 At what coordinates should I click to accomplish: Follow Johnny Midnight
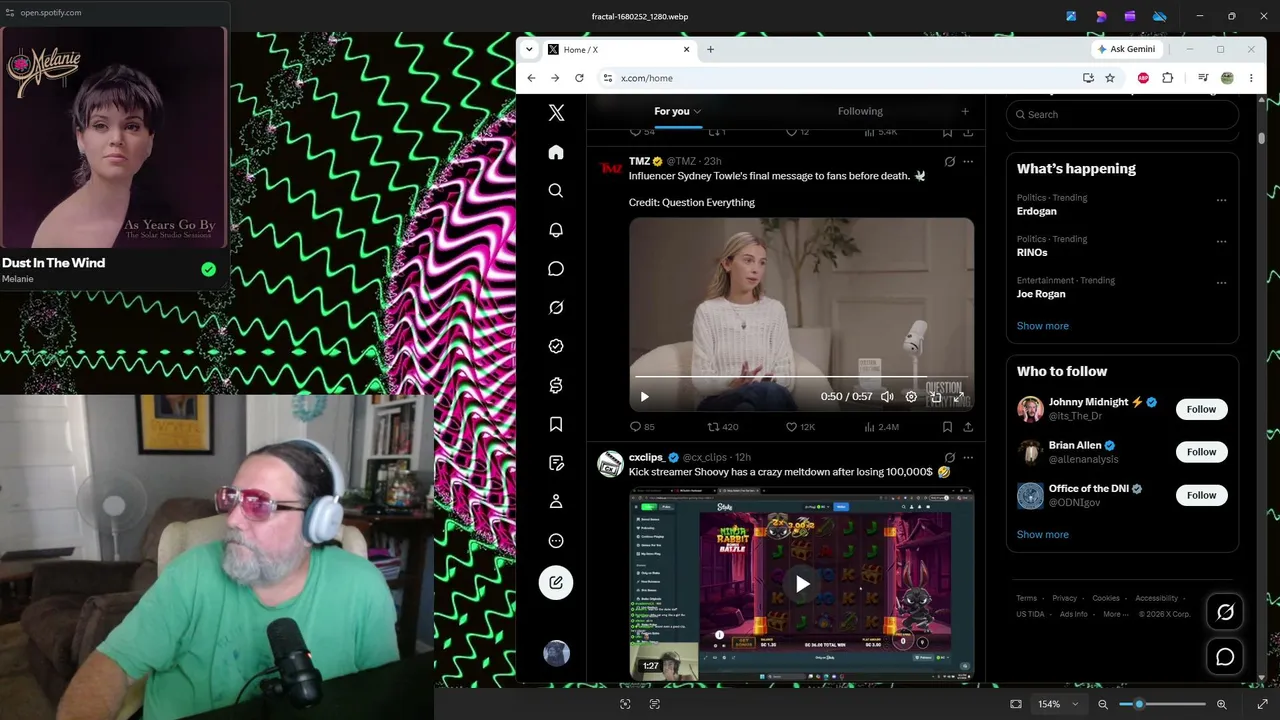(1201, 409)
